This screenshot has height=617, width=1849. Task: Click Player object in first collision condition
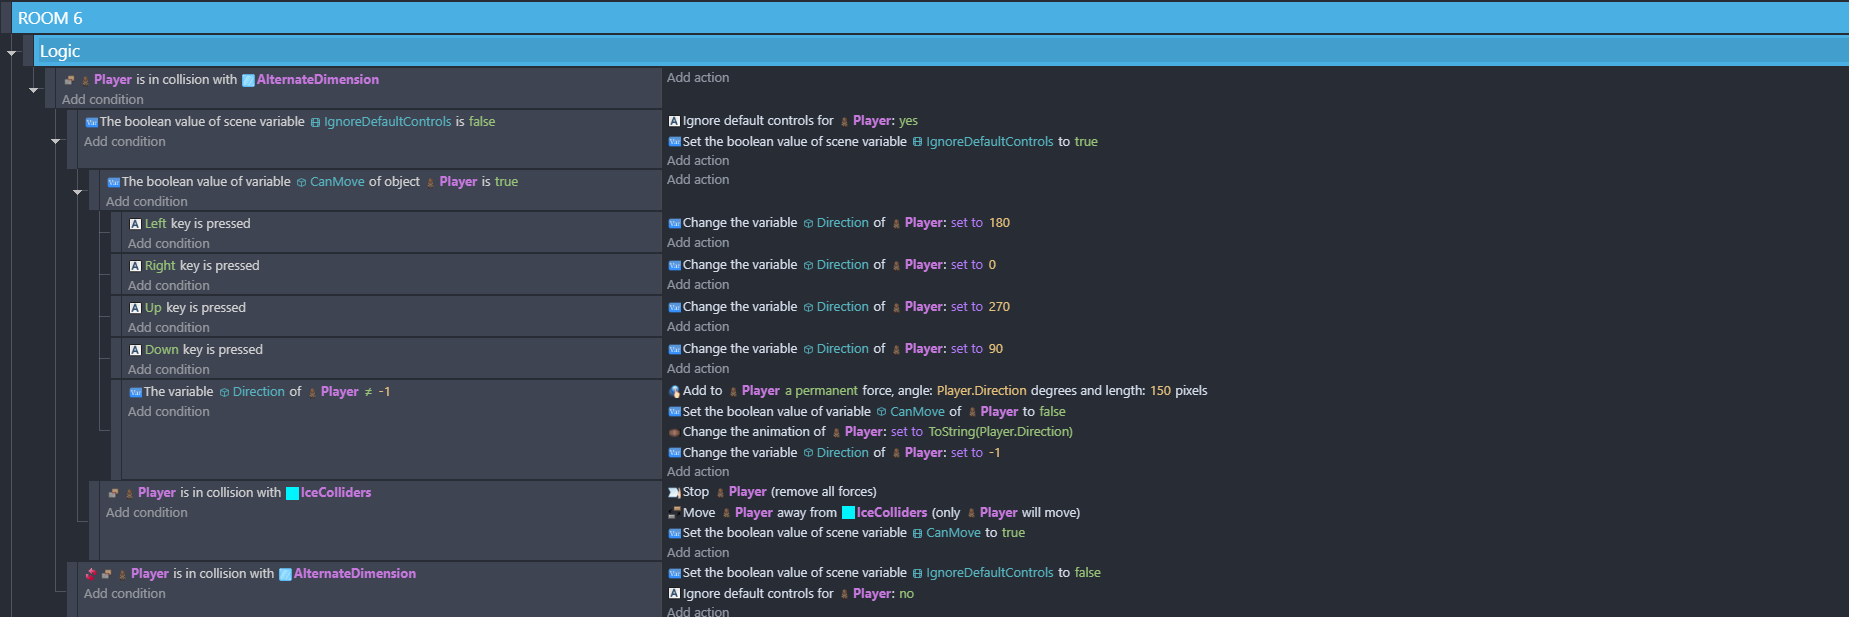coord(113,80)
